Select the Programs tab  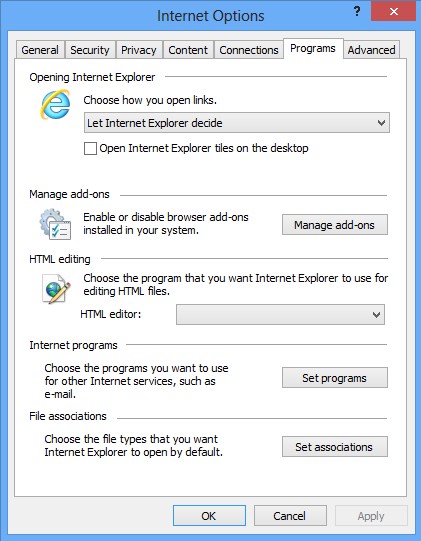313,48
